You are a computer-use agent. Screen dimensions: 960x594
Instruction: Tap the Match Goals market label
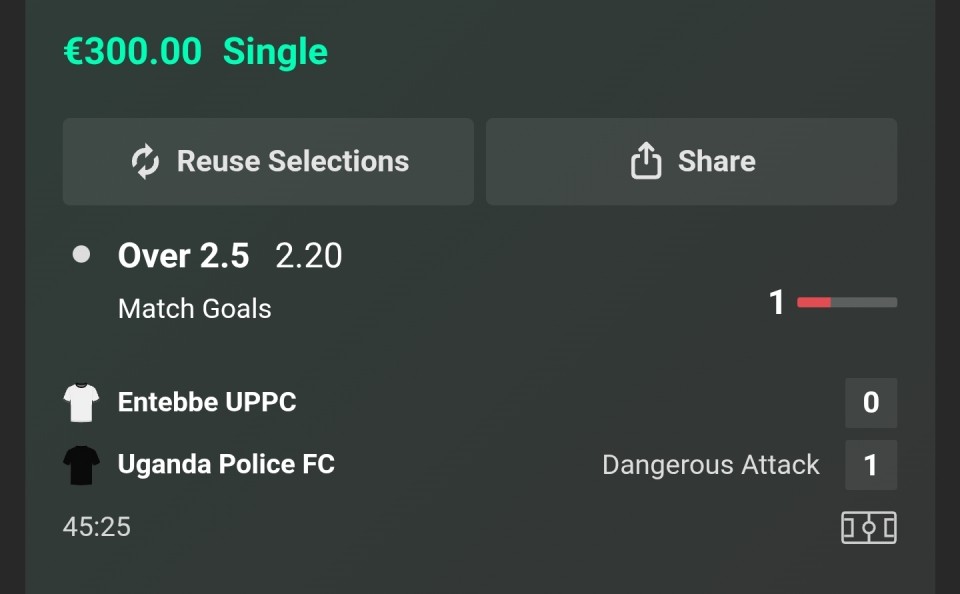194,308
